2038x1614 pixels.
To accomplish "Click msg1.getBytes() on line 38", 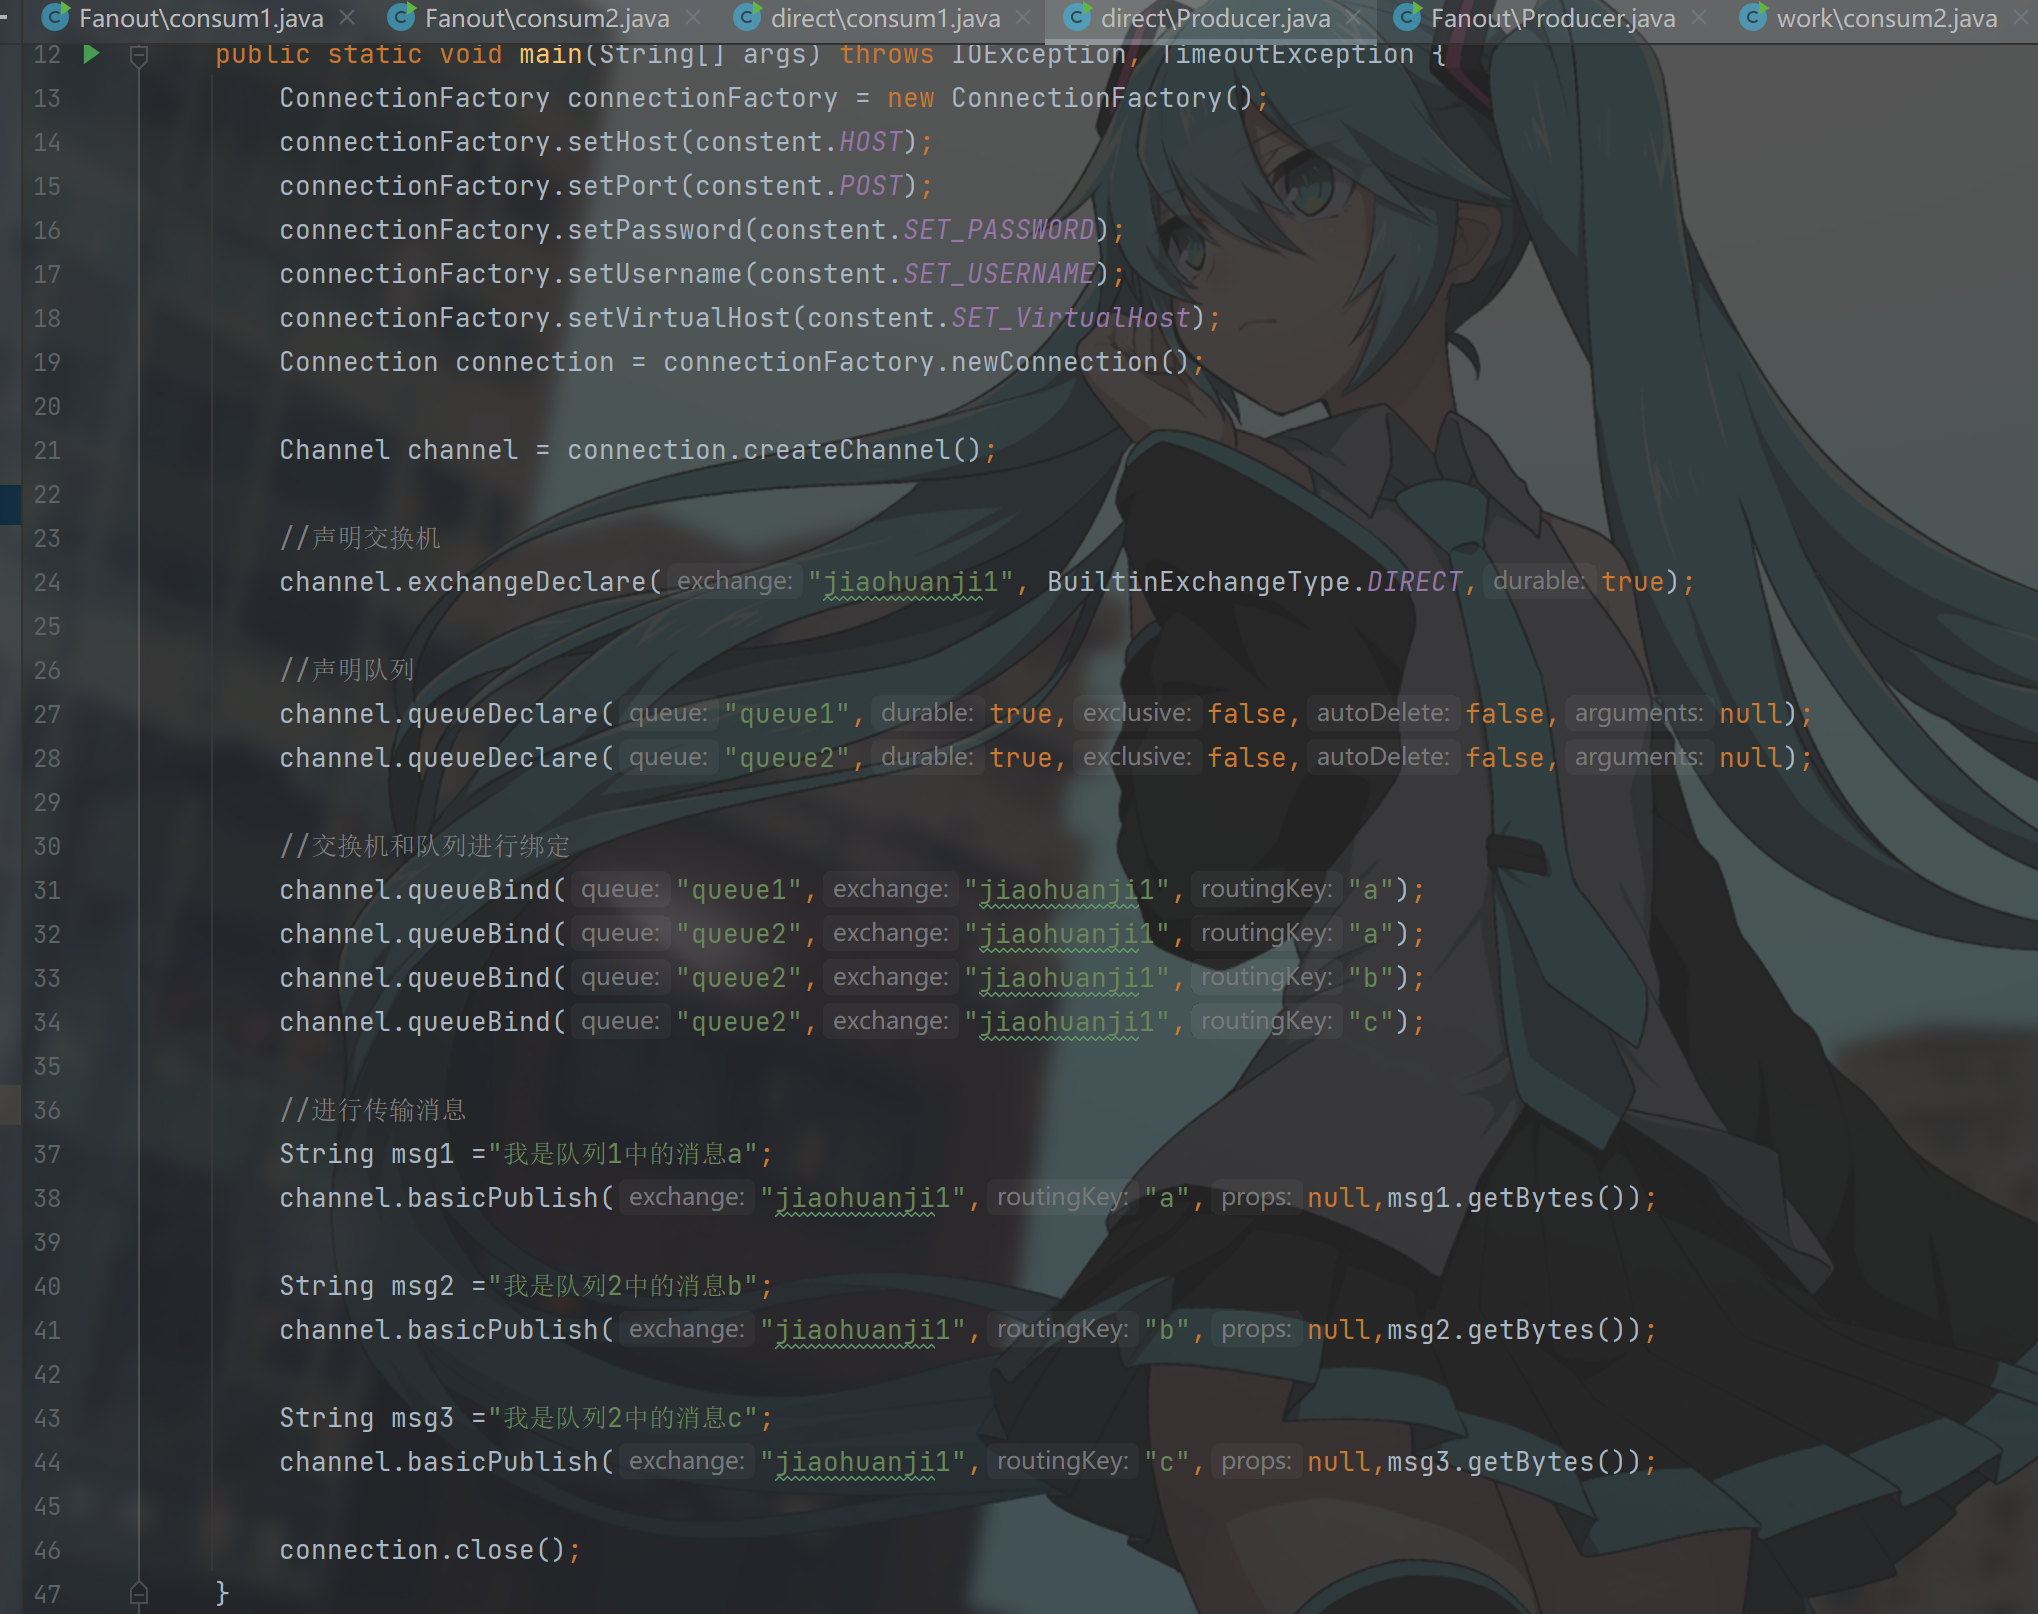I will click(x=1507, y=1198).
